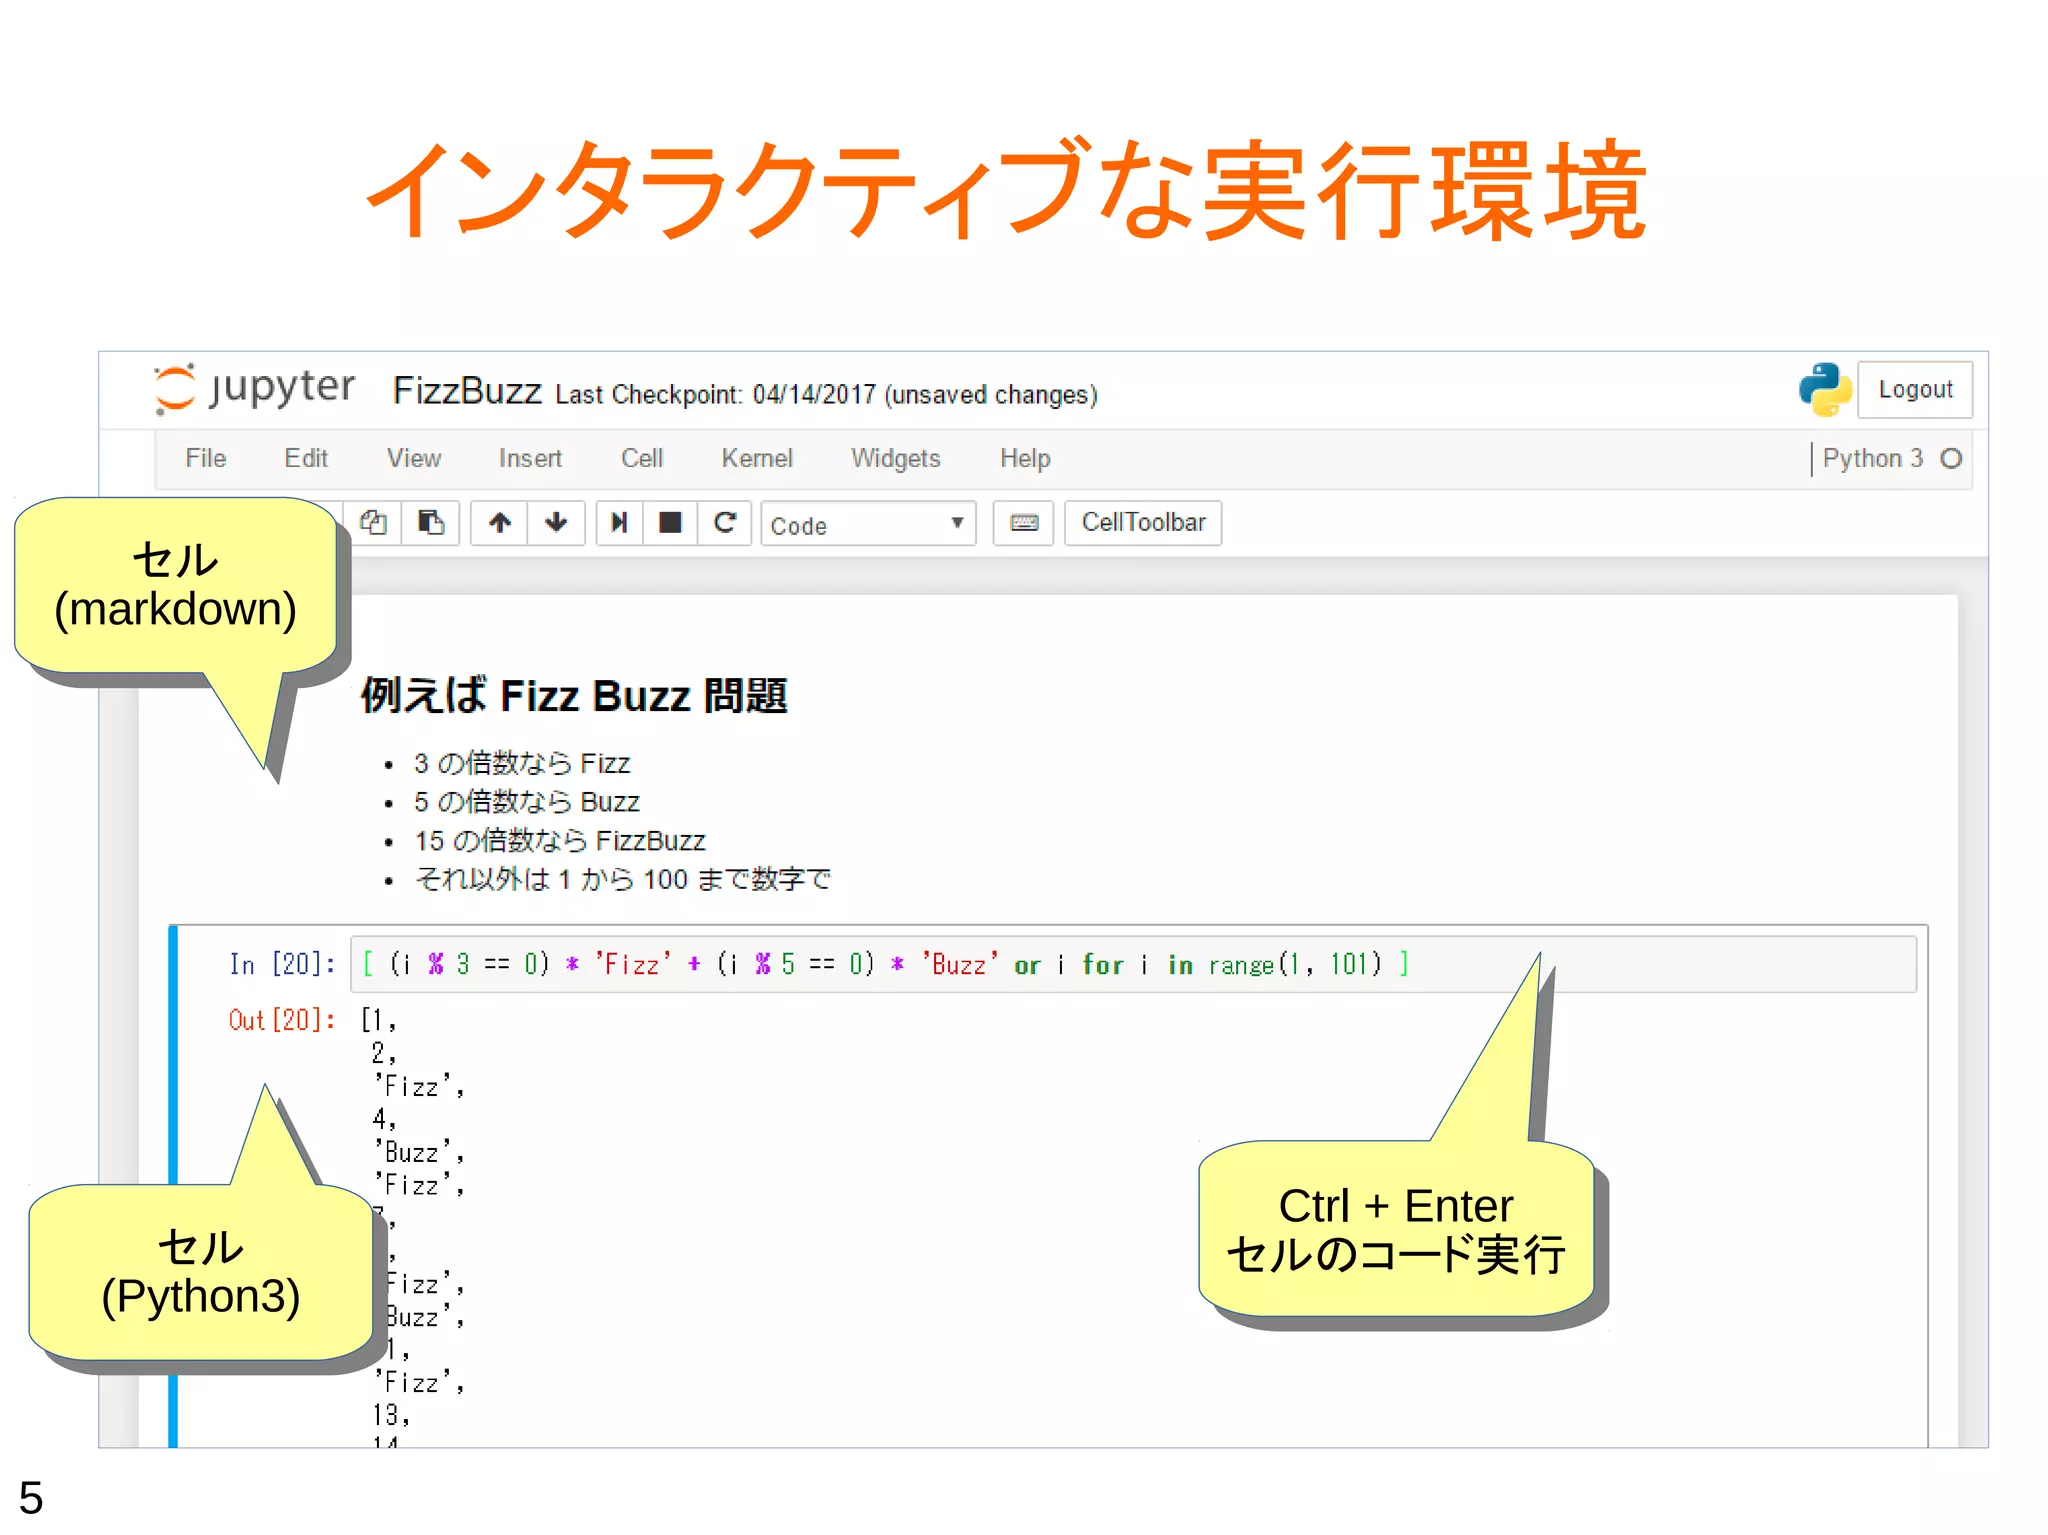Open the Widgets menu
The image size is (2048, 1535).
click(x=896, y=459)
